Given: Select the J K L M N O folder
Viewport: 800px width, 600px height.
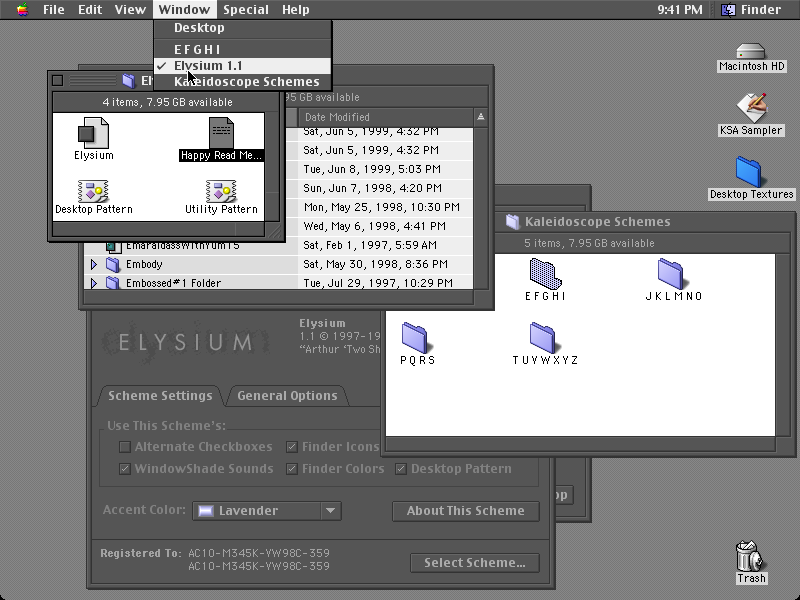Looking at the screenshot, I should pos(670,274).
